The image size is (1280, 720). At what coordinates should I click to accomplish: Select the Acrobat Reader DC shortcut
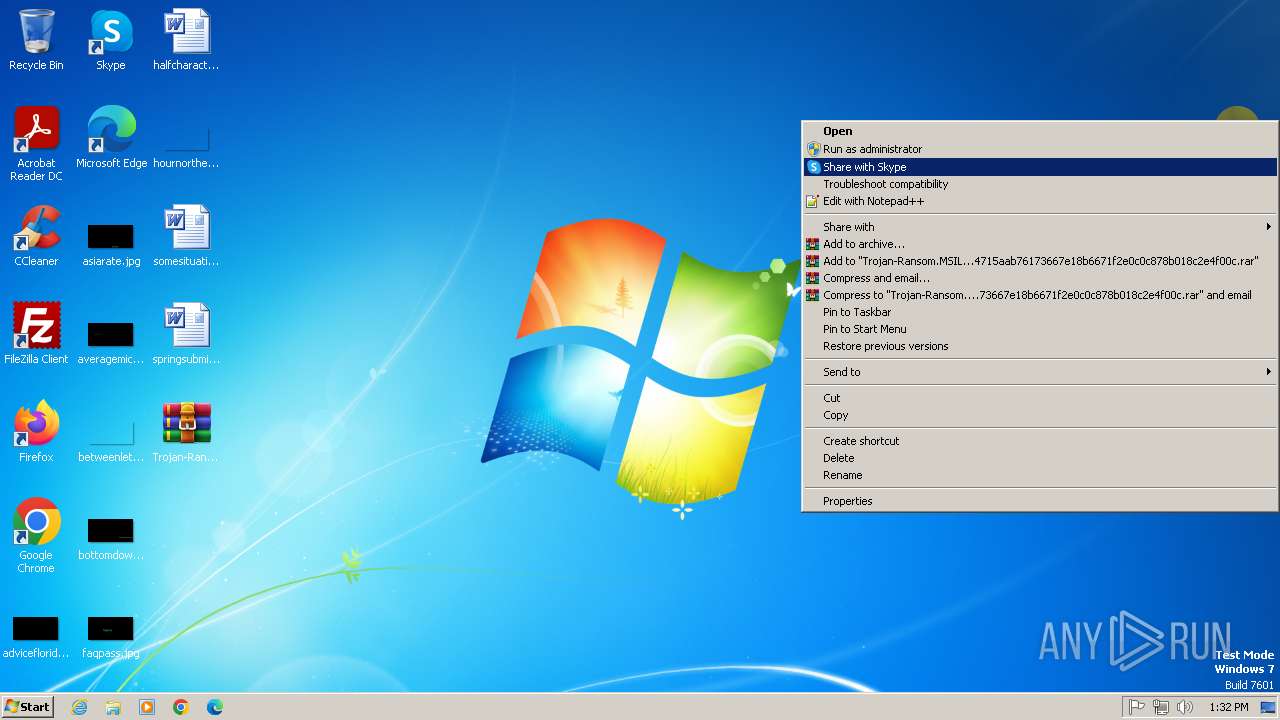click(x=36, y=144)
